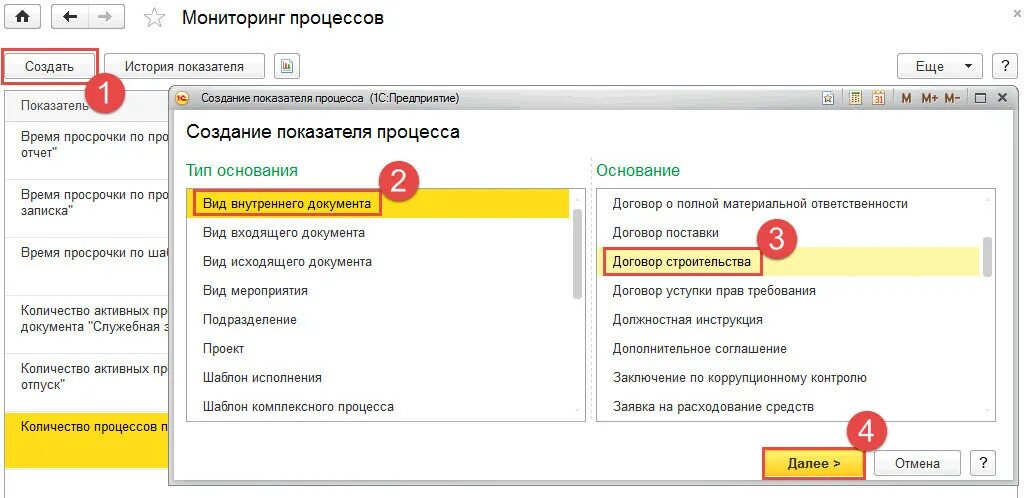Click the Показатель column header

(x=88, y=105)
